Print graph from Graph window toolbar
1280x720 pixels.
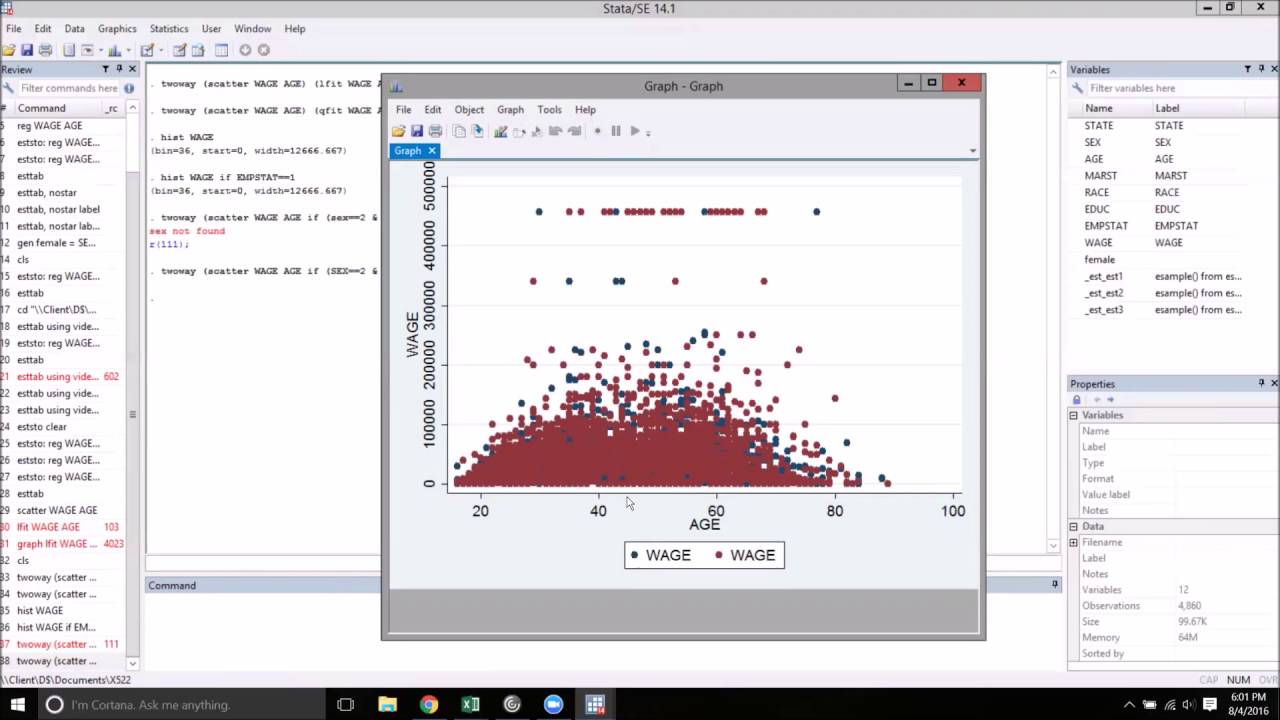point(435,131)
